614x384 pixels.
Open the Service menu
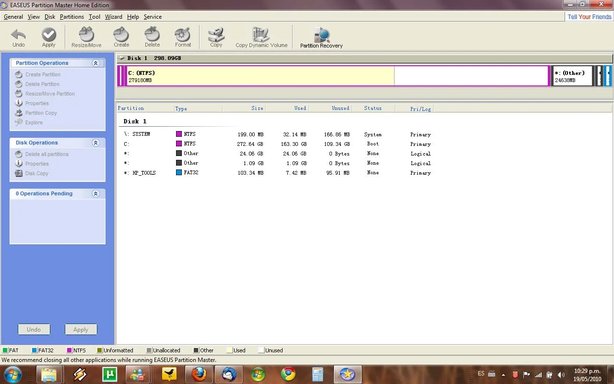coord(153,17)
